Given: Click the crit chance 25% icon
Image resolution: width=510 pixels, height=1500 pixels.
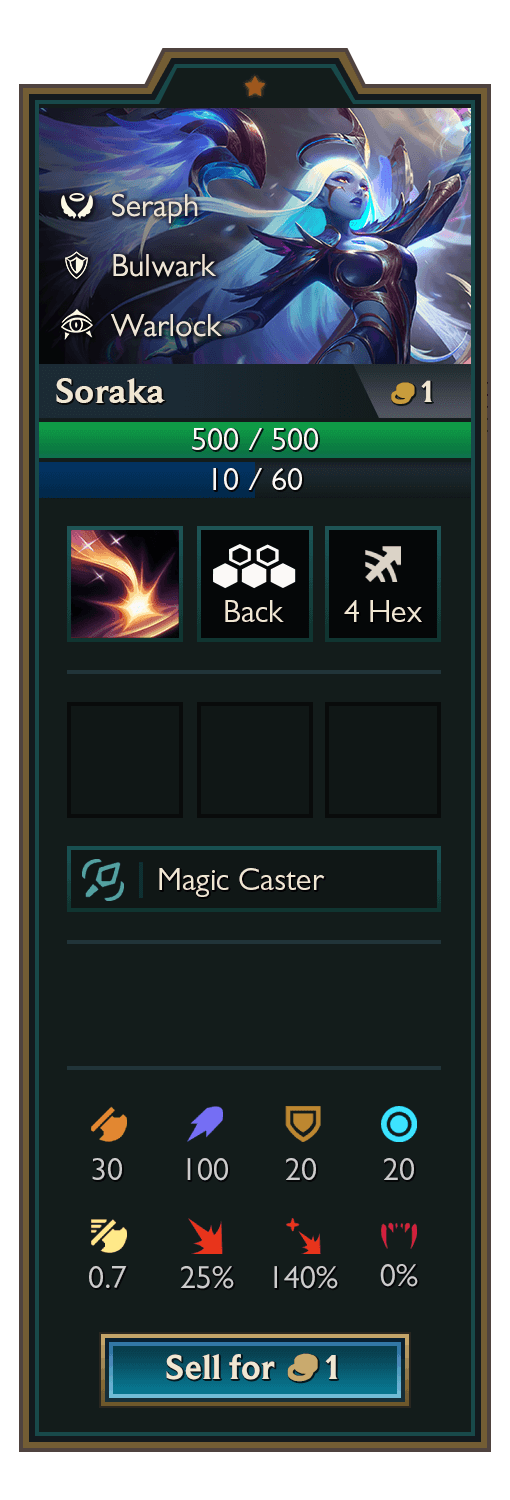Looking at the screenshot, I should (x=206, y=1236).
